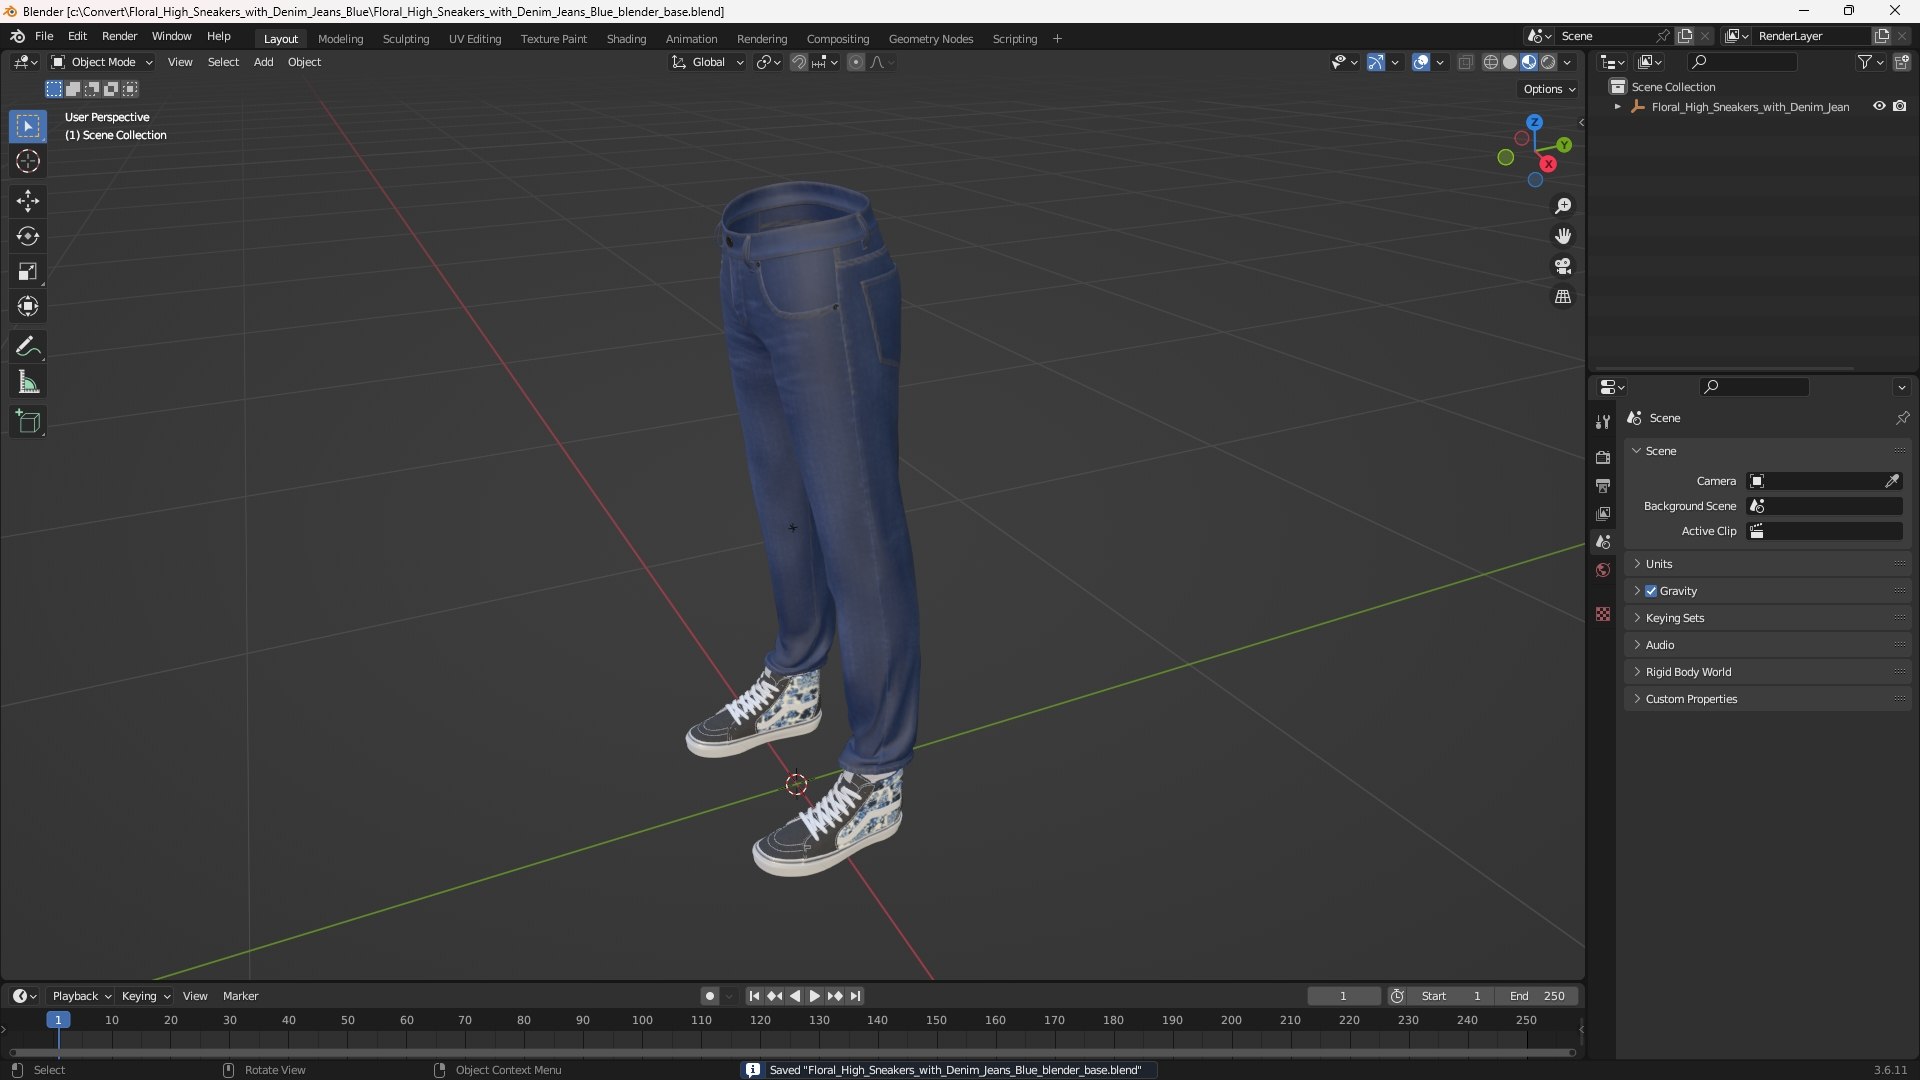This screenshot has height=1080, width=1920.
Task: Open the Options dropdown in viewport
Action: pos(1548,89)
